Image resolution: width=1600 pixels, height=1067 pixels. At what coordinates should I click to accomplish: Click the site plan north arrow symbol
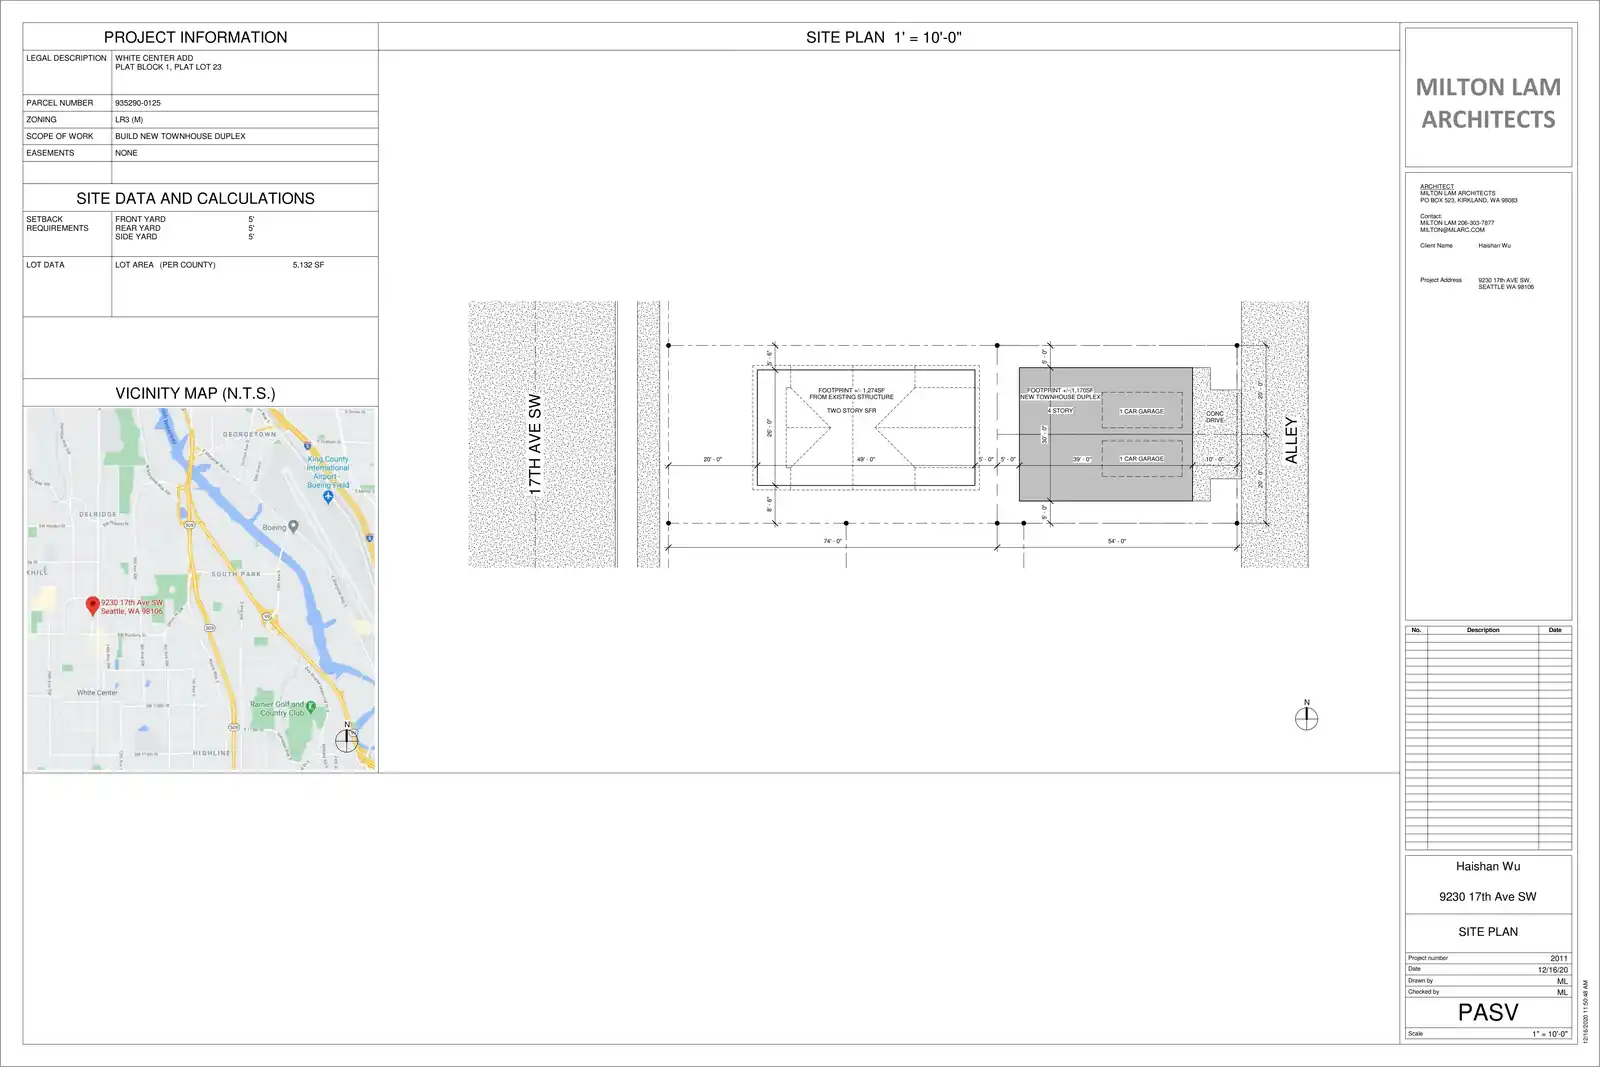pyautogui.click(x=1306, y=717)
